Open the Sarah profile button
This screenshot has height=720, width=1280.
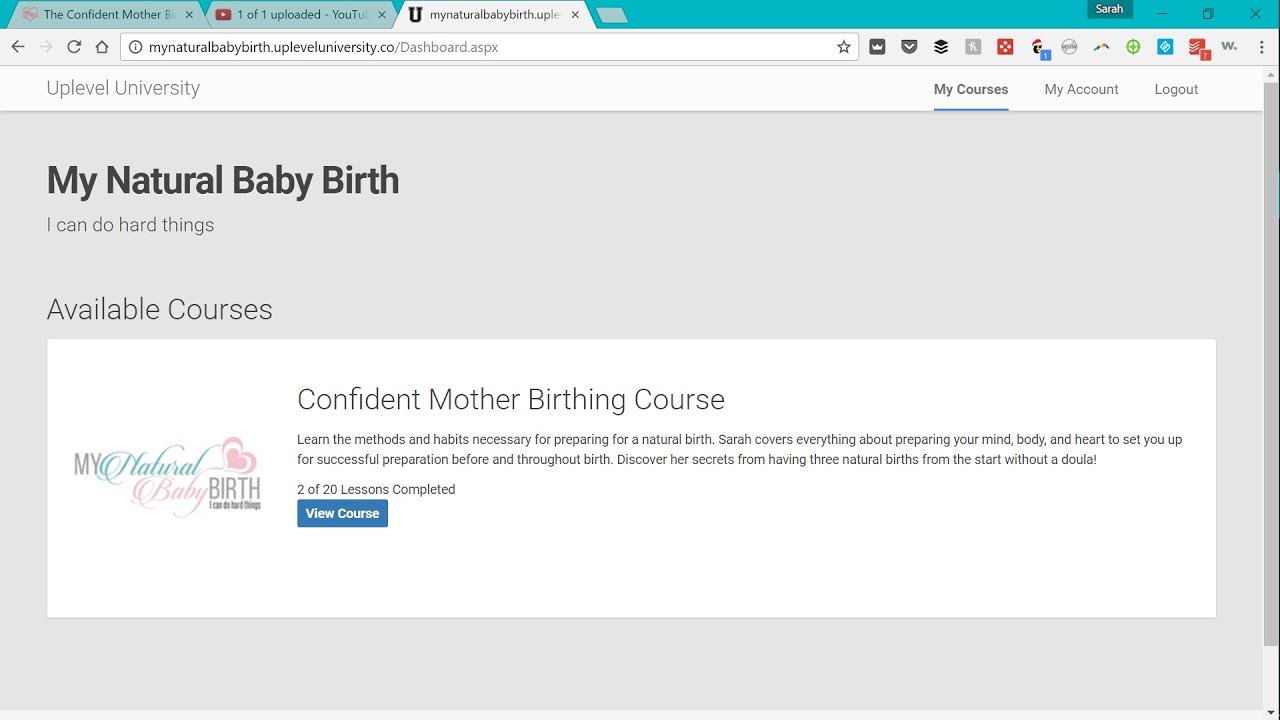click(1110, 9)
